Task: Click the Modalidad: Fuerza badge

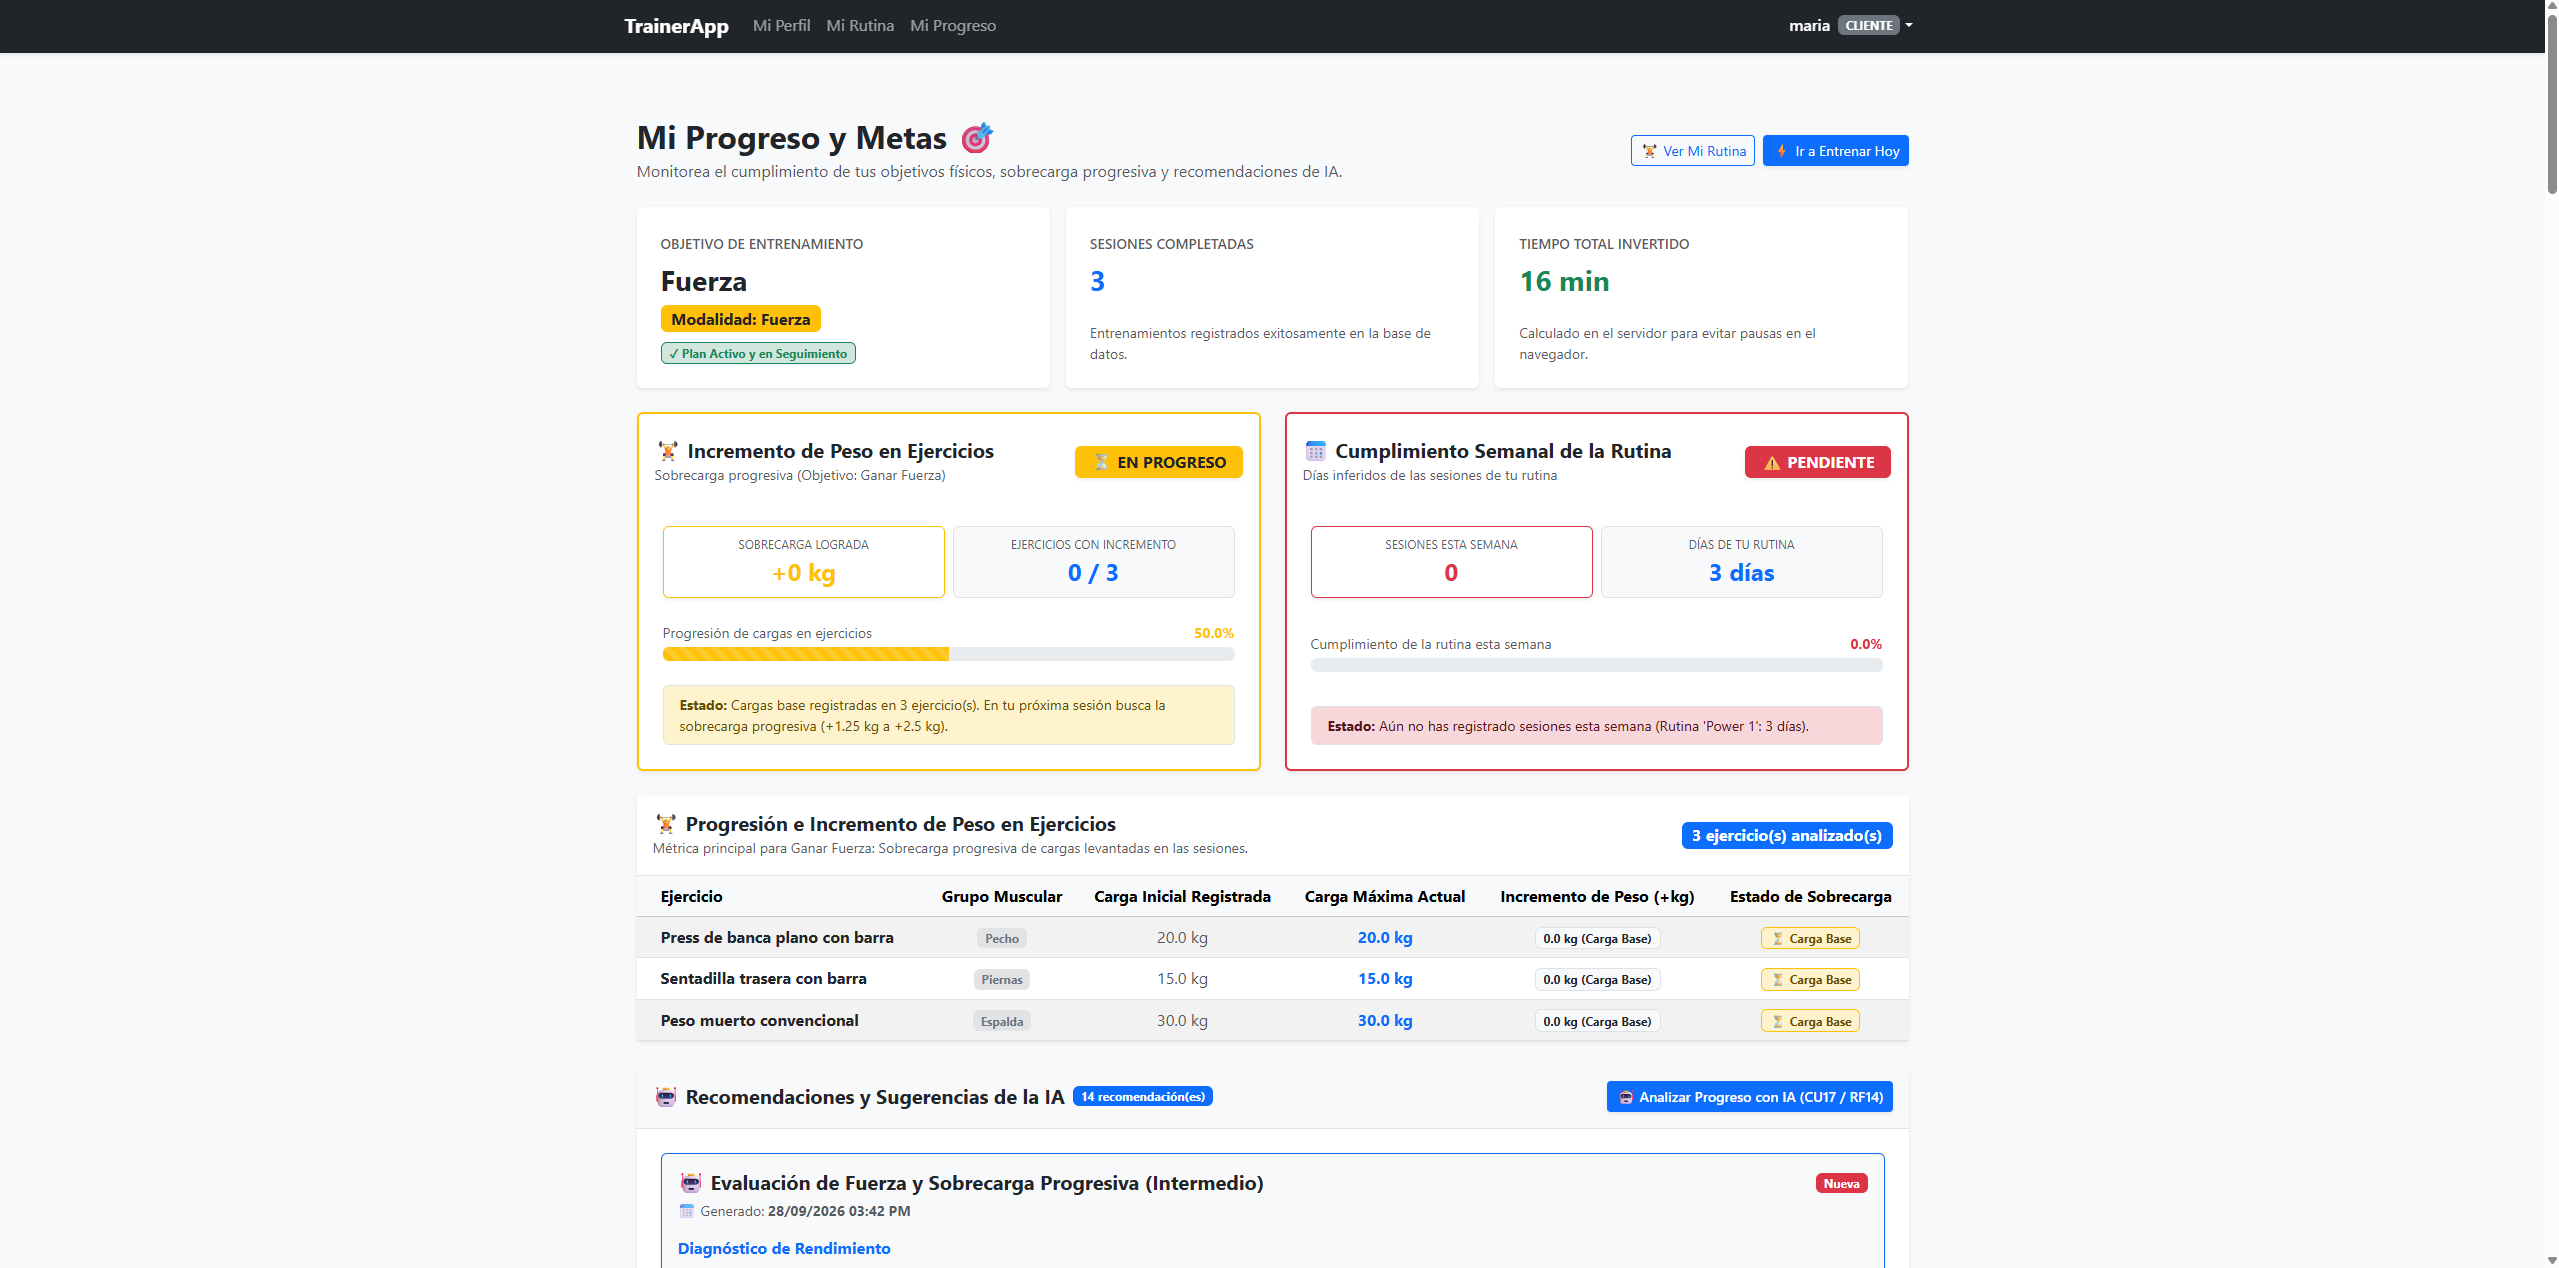Action: pos(740,319)
